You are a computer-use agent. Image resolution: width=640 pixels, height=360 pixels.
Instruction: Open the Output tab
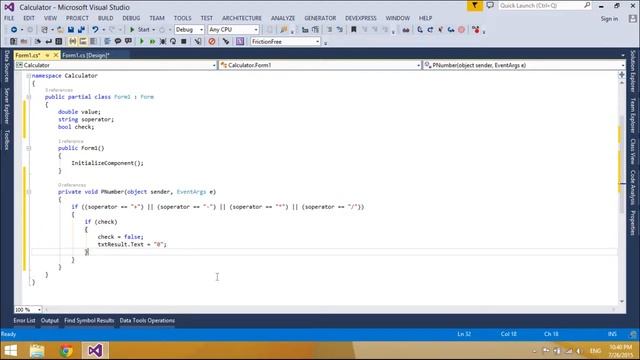(x=50, y=321)
